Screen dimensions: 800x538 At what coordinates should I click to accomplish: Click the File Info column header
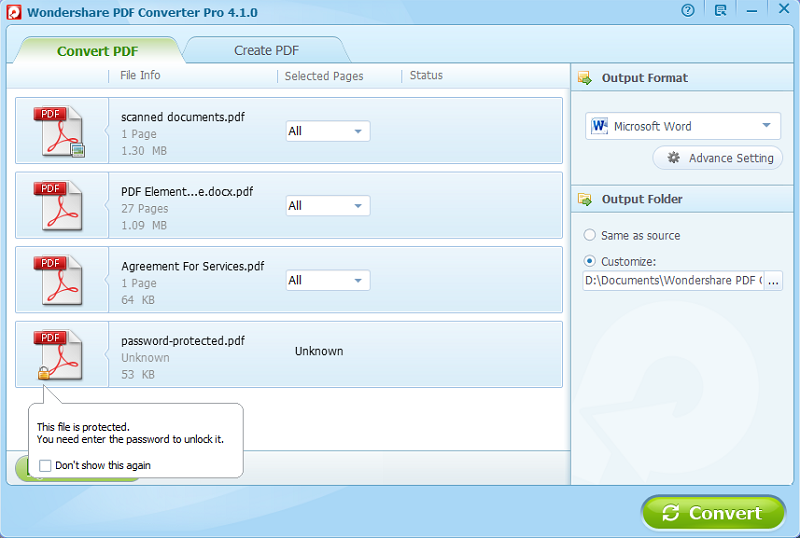pos(140,76)
